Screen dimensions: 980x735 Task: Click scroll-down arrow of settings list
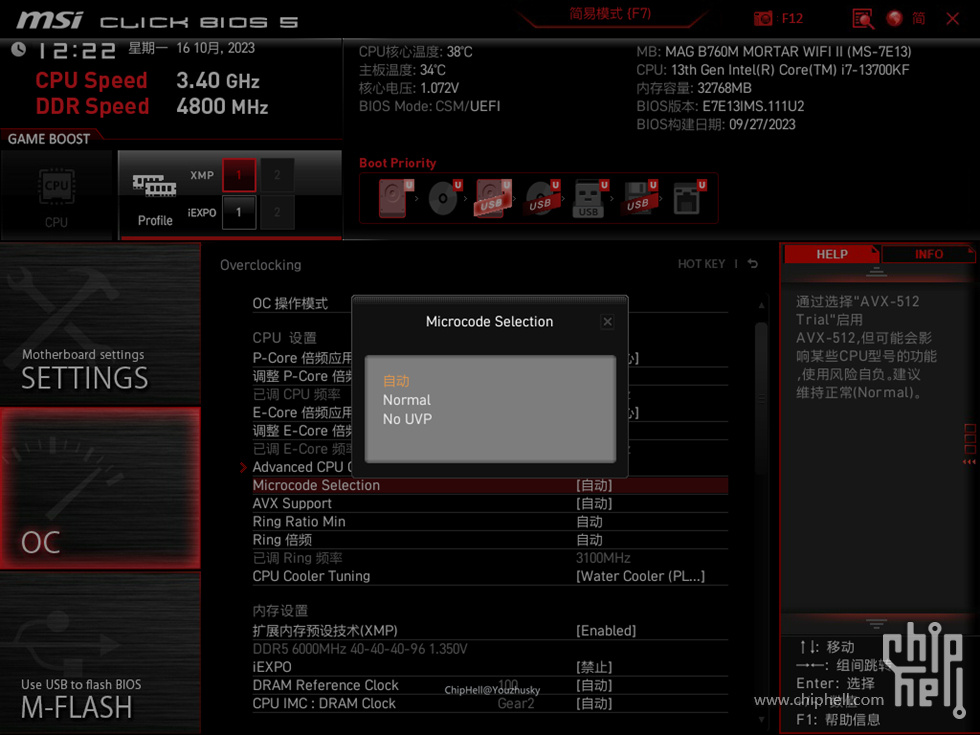[x=761, y=720]
